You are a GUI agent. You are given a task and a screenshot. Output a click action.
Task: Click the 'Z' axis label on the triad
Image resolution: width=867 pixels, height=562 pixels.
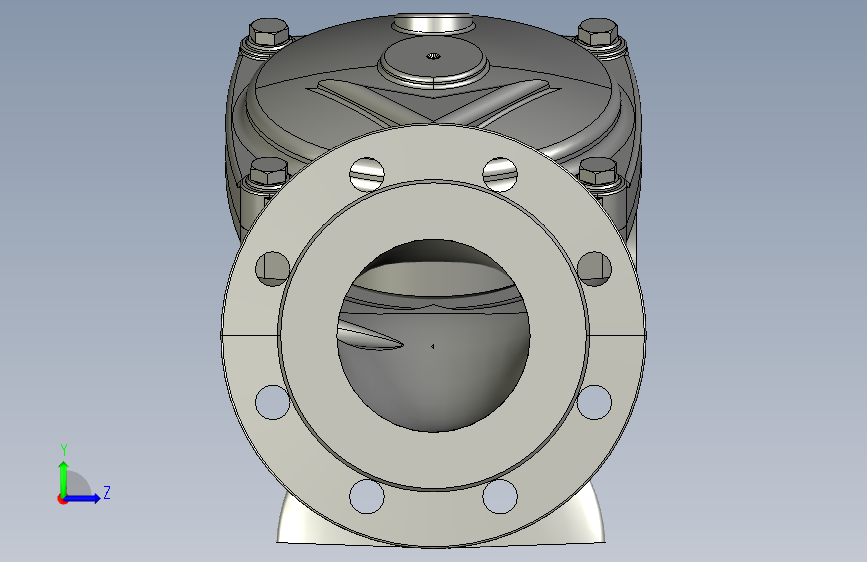pos(107,492)
